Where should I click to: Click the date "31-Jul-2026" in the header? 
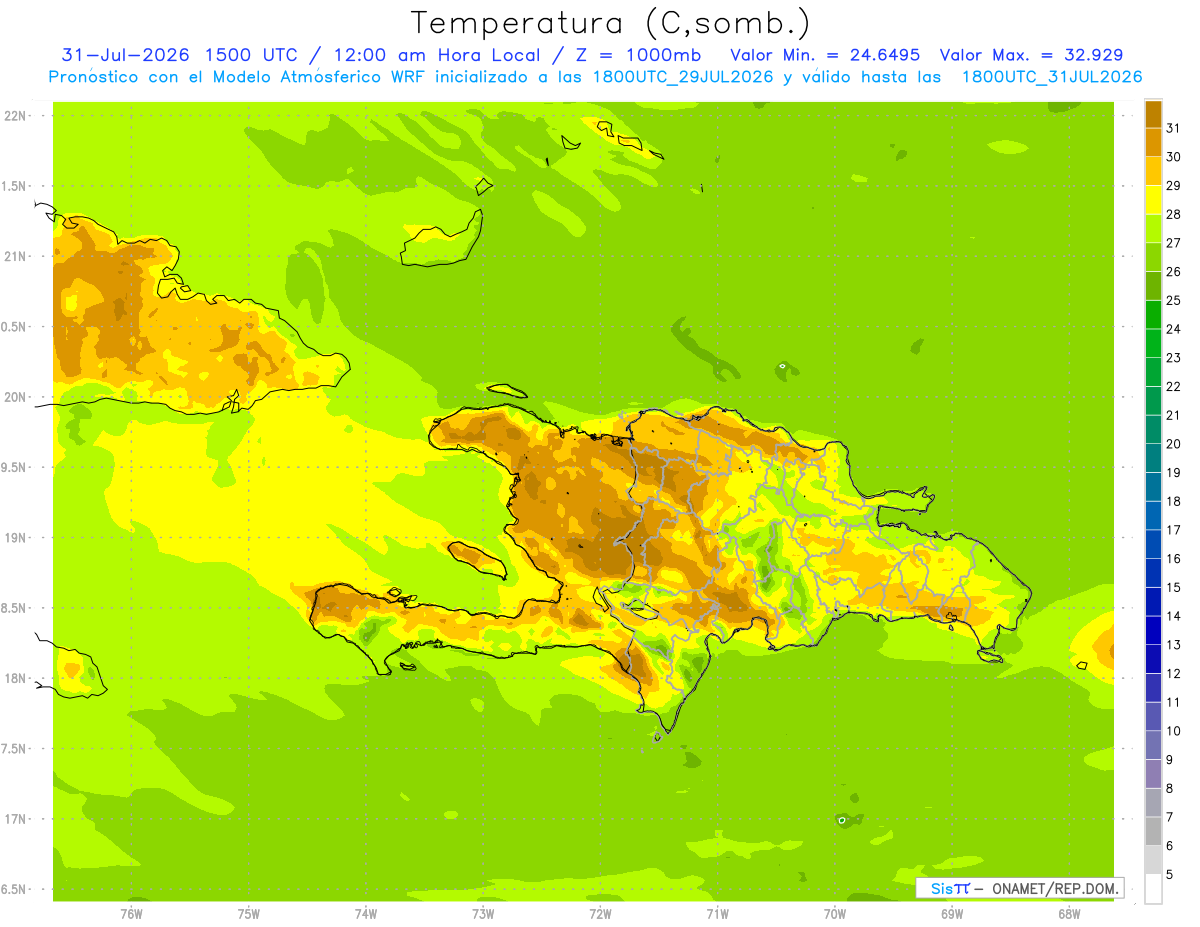pyautogui.click(x=126, y=55)
